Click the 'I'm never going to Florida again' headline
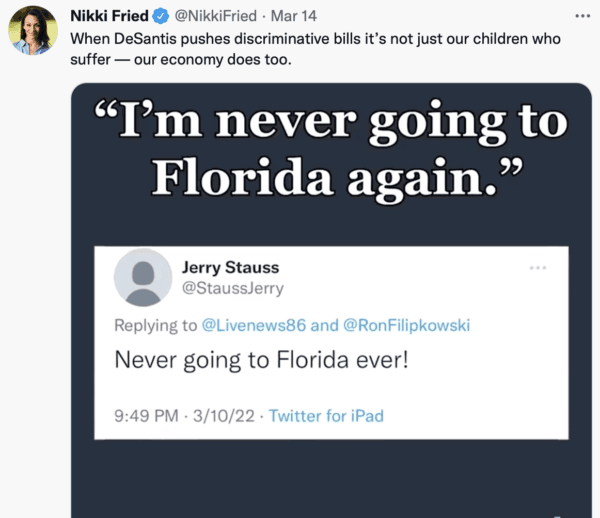 click(331, 150)
